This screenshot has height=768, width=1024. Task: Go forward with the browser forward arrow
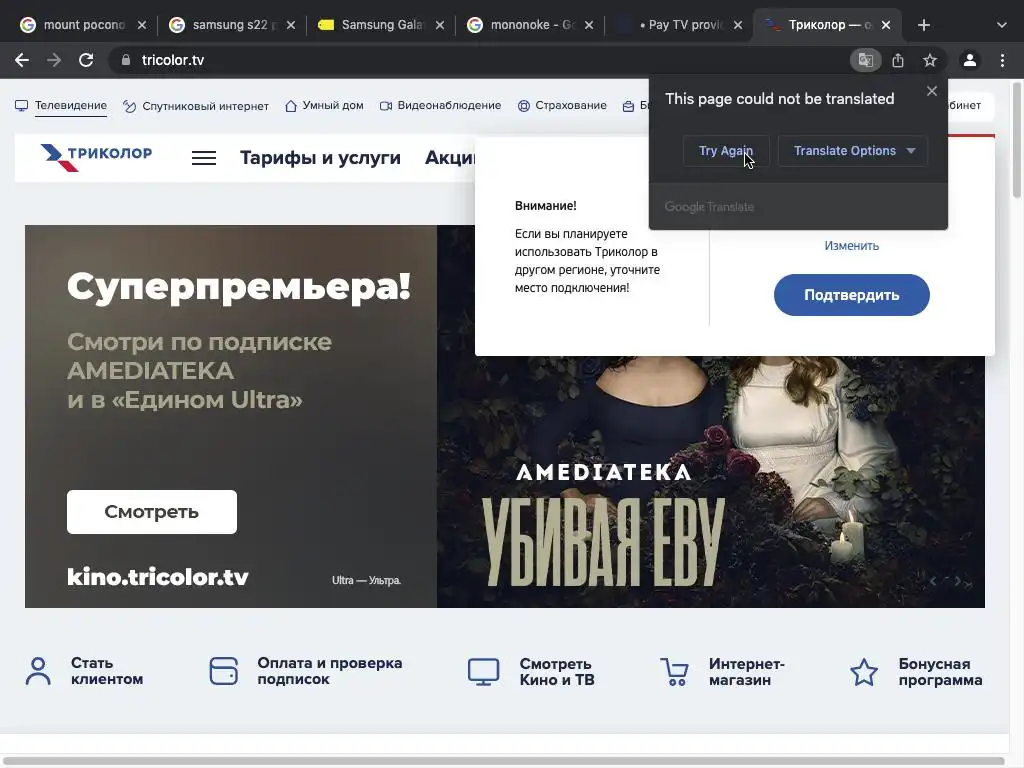click(x=54, y=60)
